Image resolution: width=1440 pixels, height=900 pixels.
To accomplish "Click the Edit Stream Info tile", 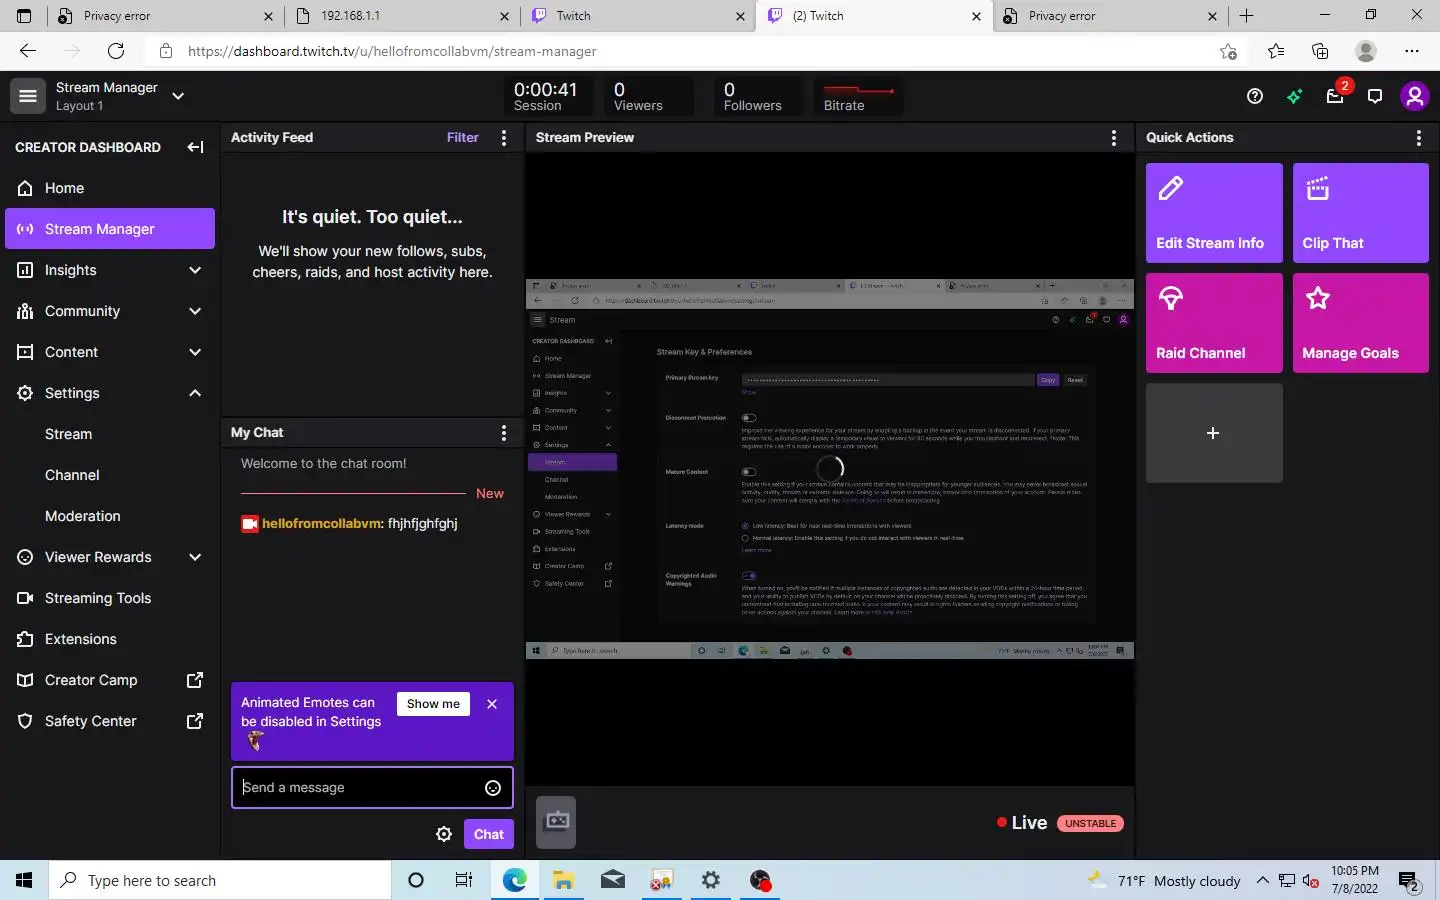I will coord(1214,213).
